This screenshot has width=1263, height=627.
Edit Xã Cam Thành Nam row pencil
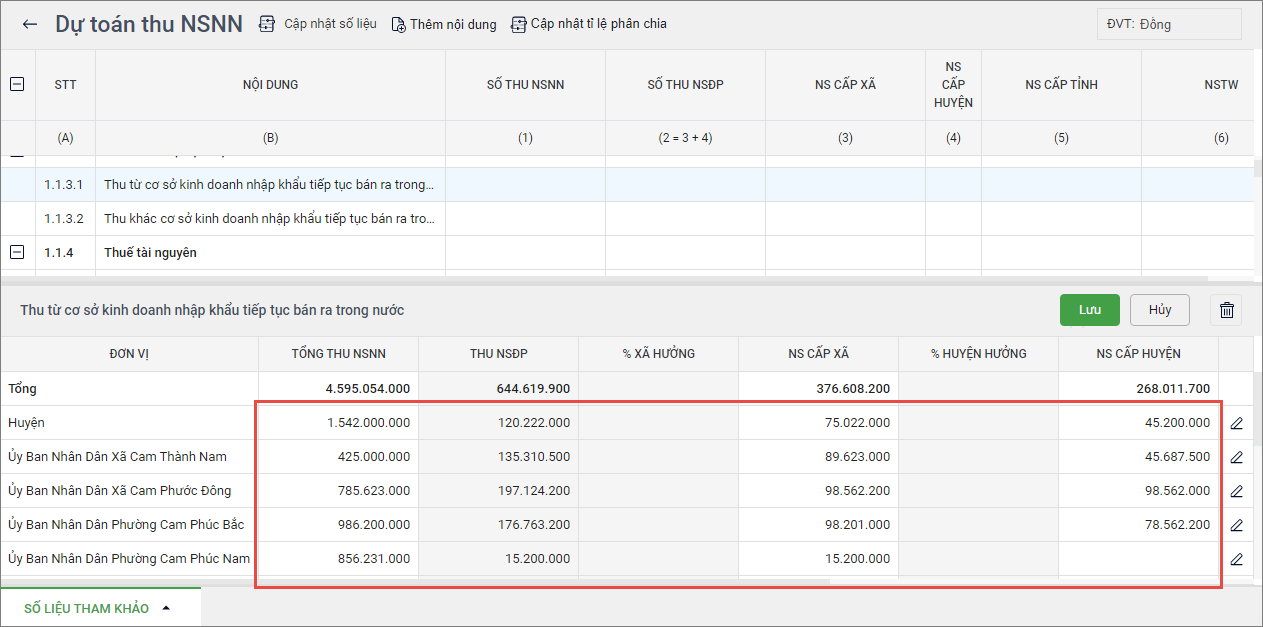1236,457
